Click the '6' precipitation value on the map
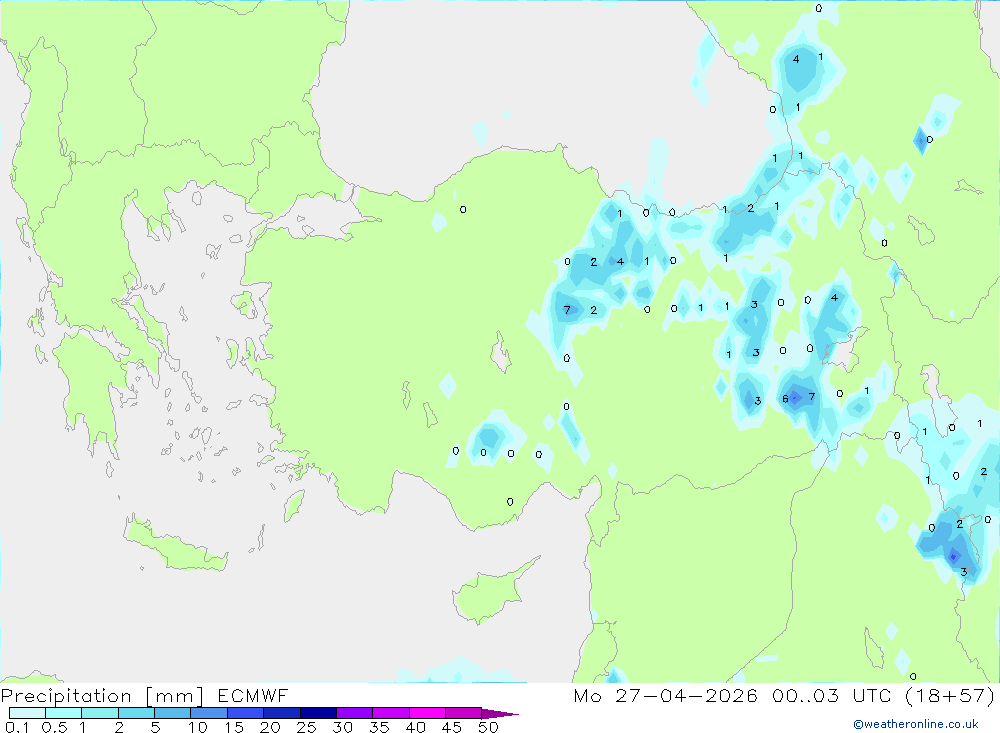This screenshot has width=1000, height=733. 786,399
